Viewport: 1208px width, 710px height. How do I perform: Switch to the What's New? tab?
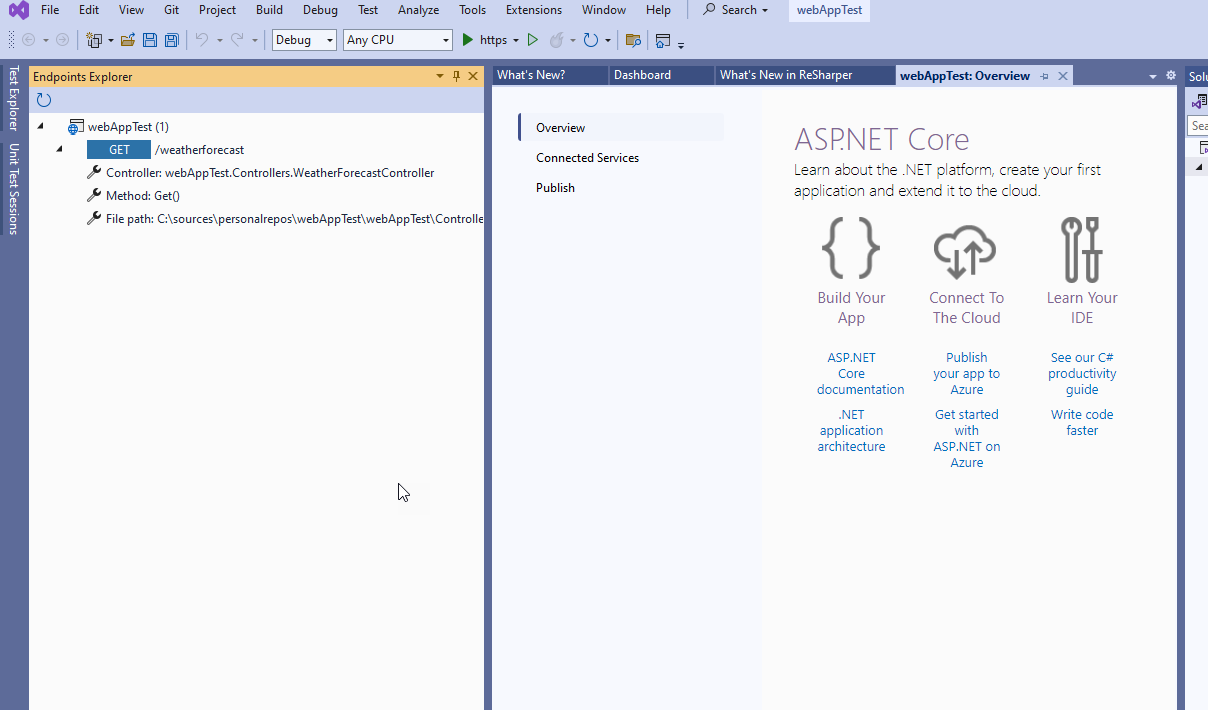[550, 75]
